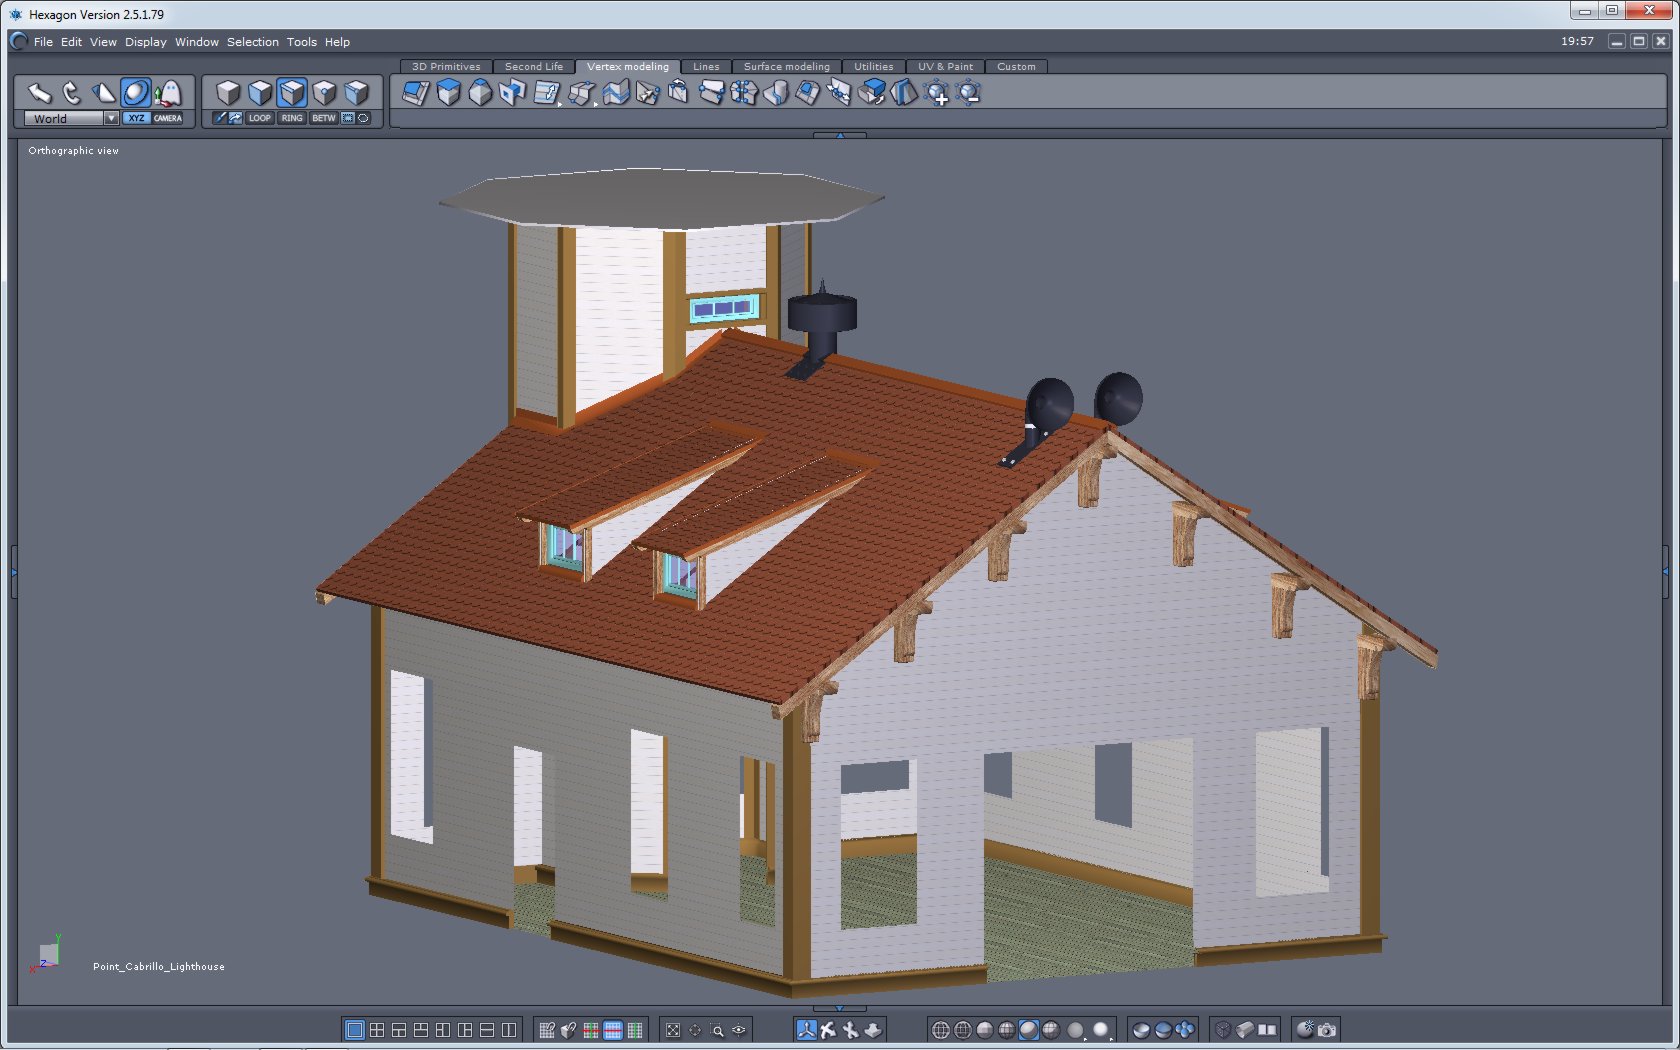1680x1050 pixels.
Task: Open the Lines tab
Action: pyautogui.click(x=706, y=67)
